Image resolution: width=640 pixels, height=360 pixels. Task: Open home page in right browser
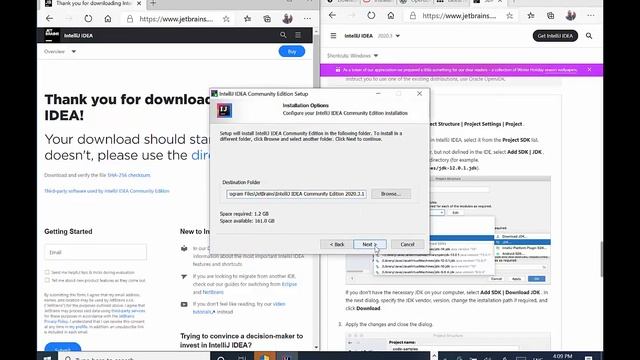click(391, 16)
